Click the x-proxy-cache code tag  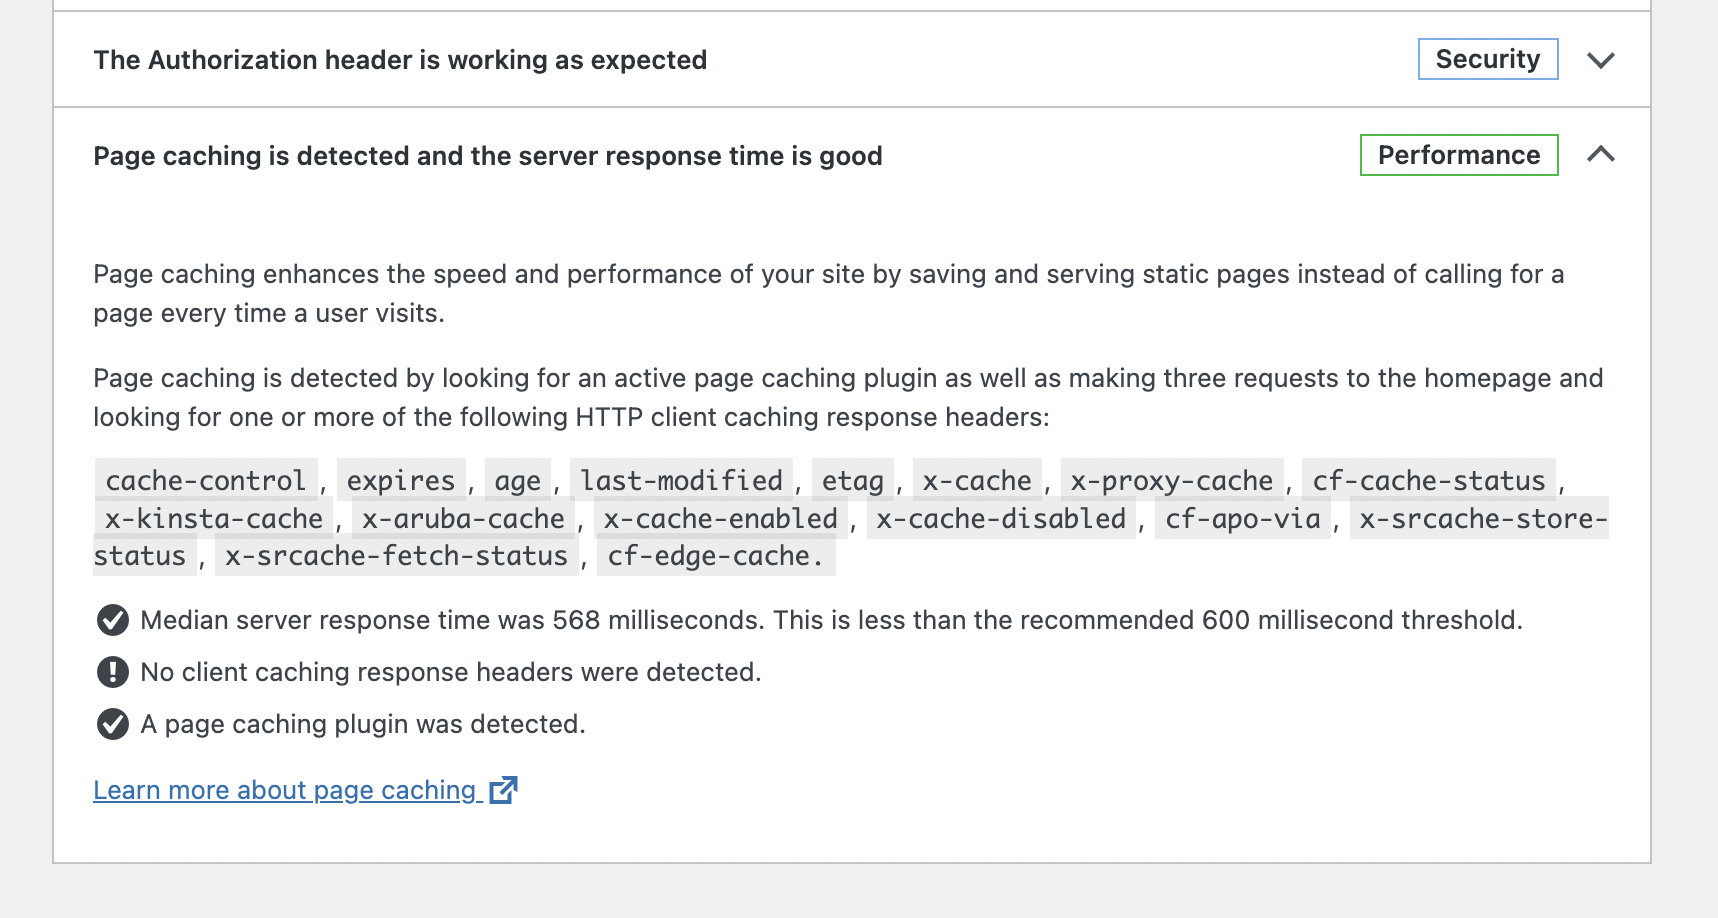(x=1172, y=481)
